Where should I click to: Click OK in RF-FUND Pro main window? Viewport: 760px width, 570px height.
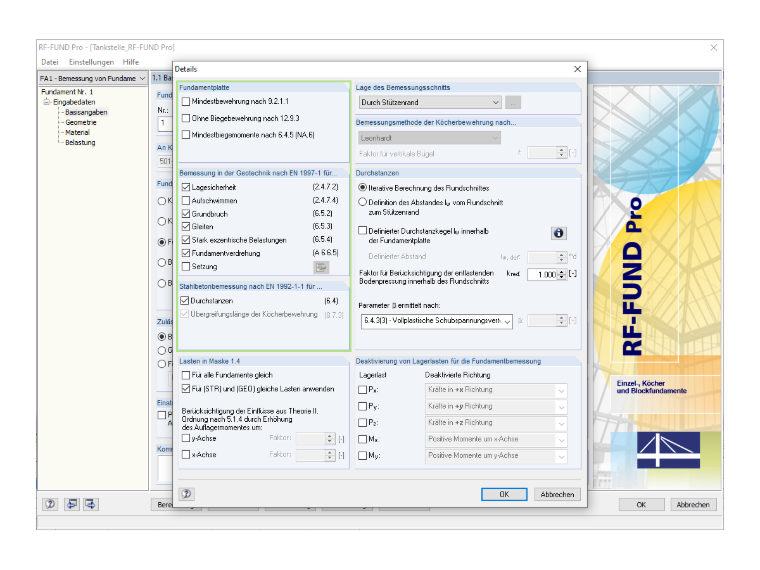[x=641, y=505]
